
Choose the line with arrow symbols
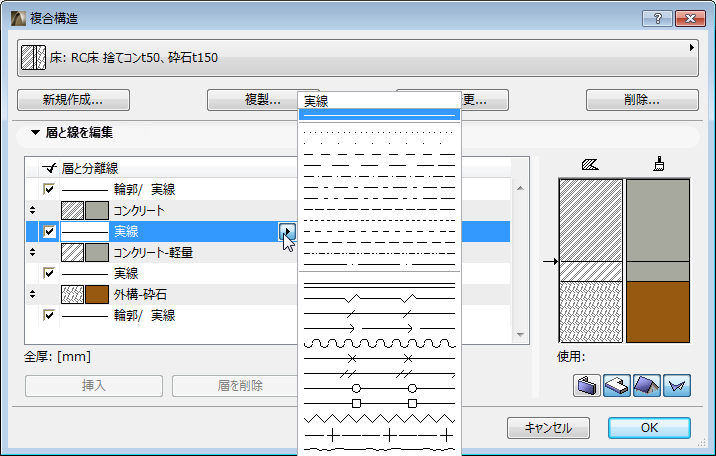coord(379,328)
